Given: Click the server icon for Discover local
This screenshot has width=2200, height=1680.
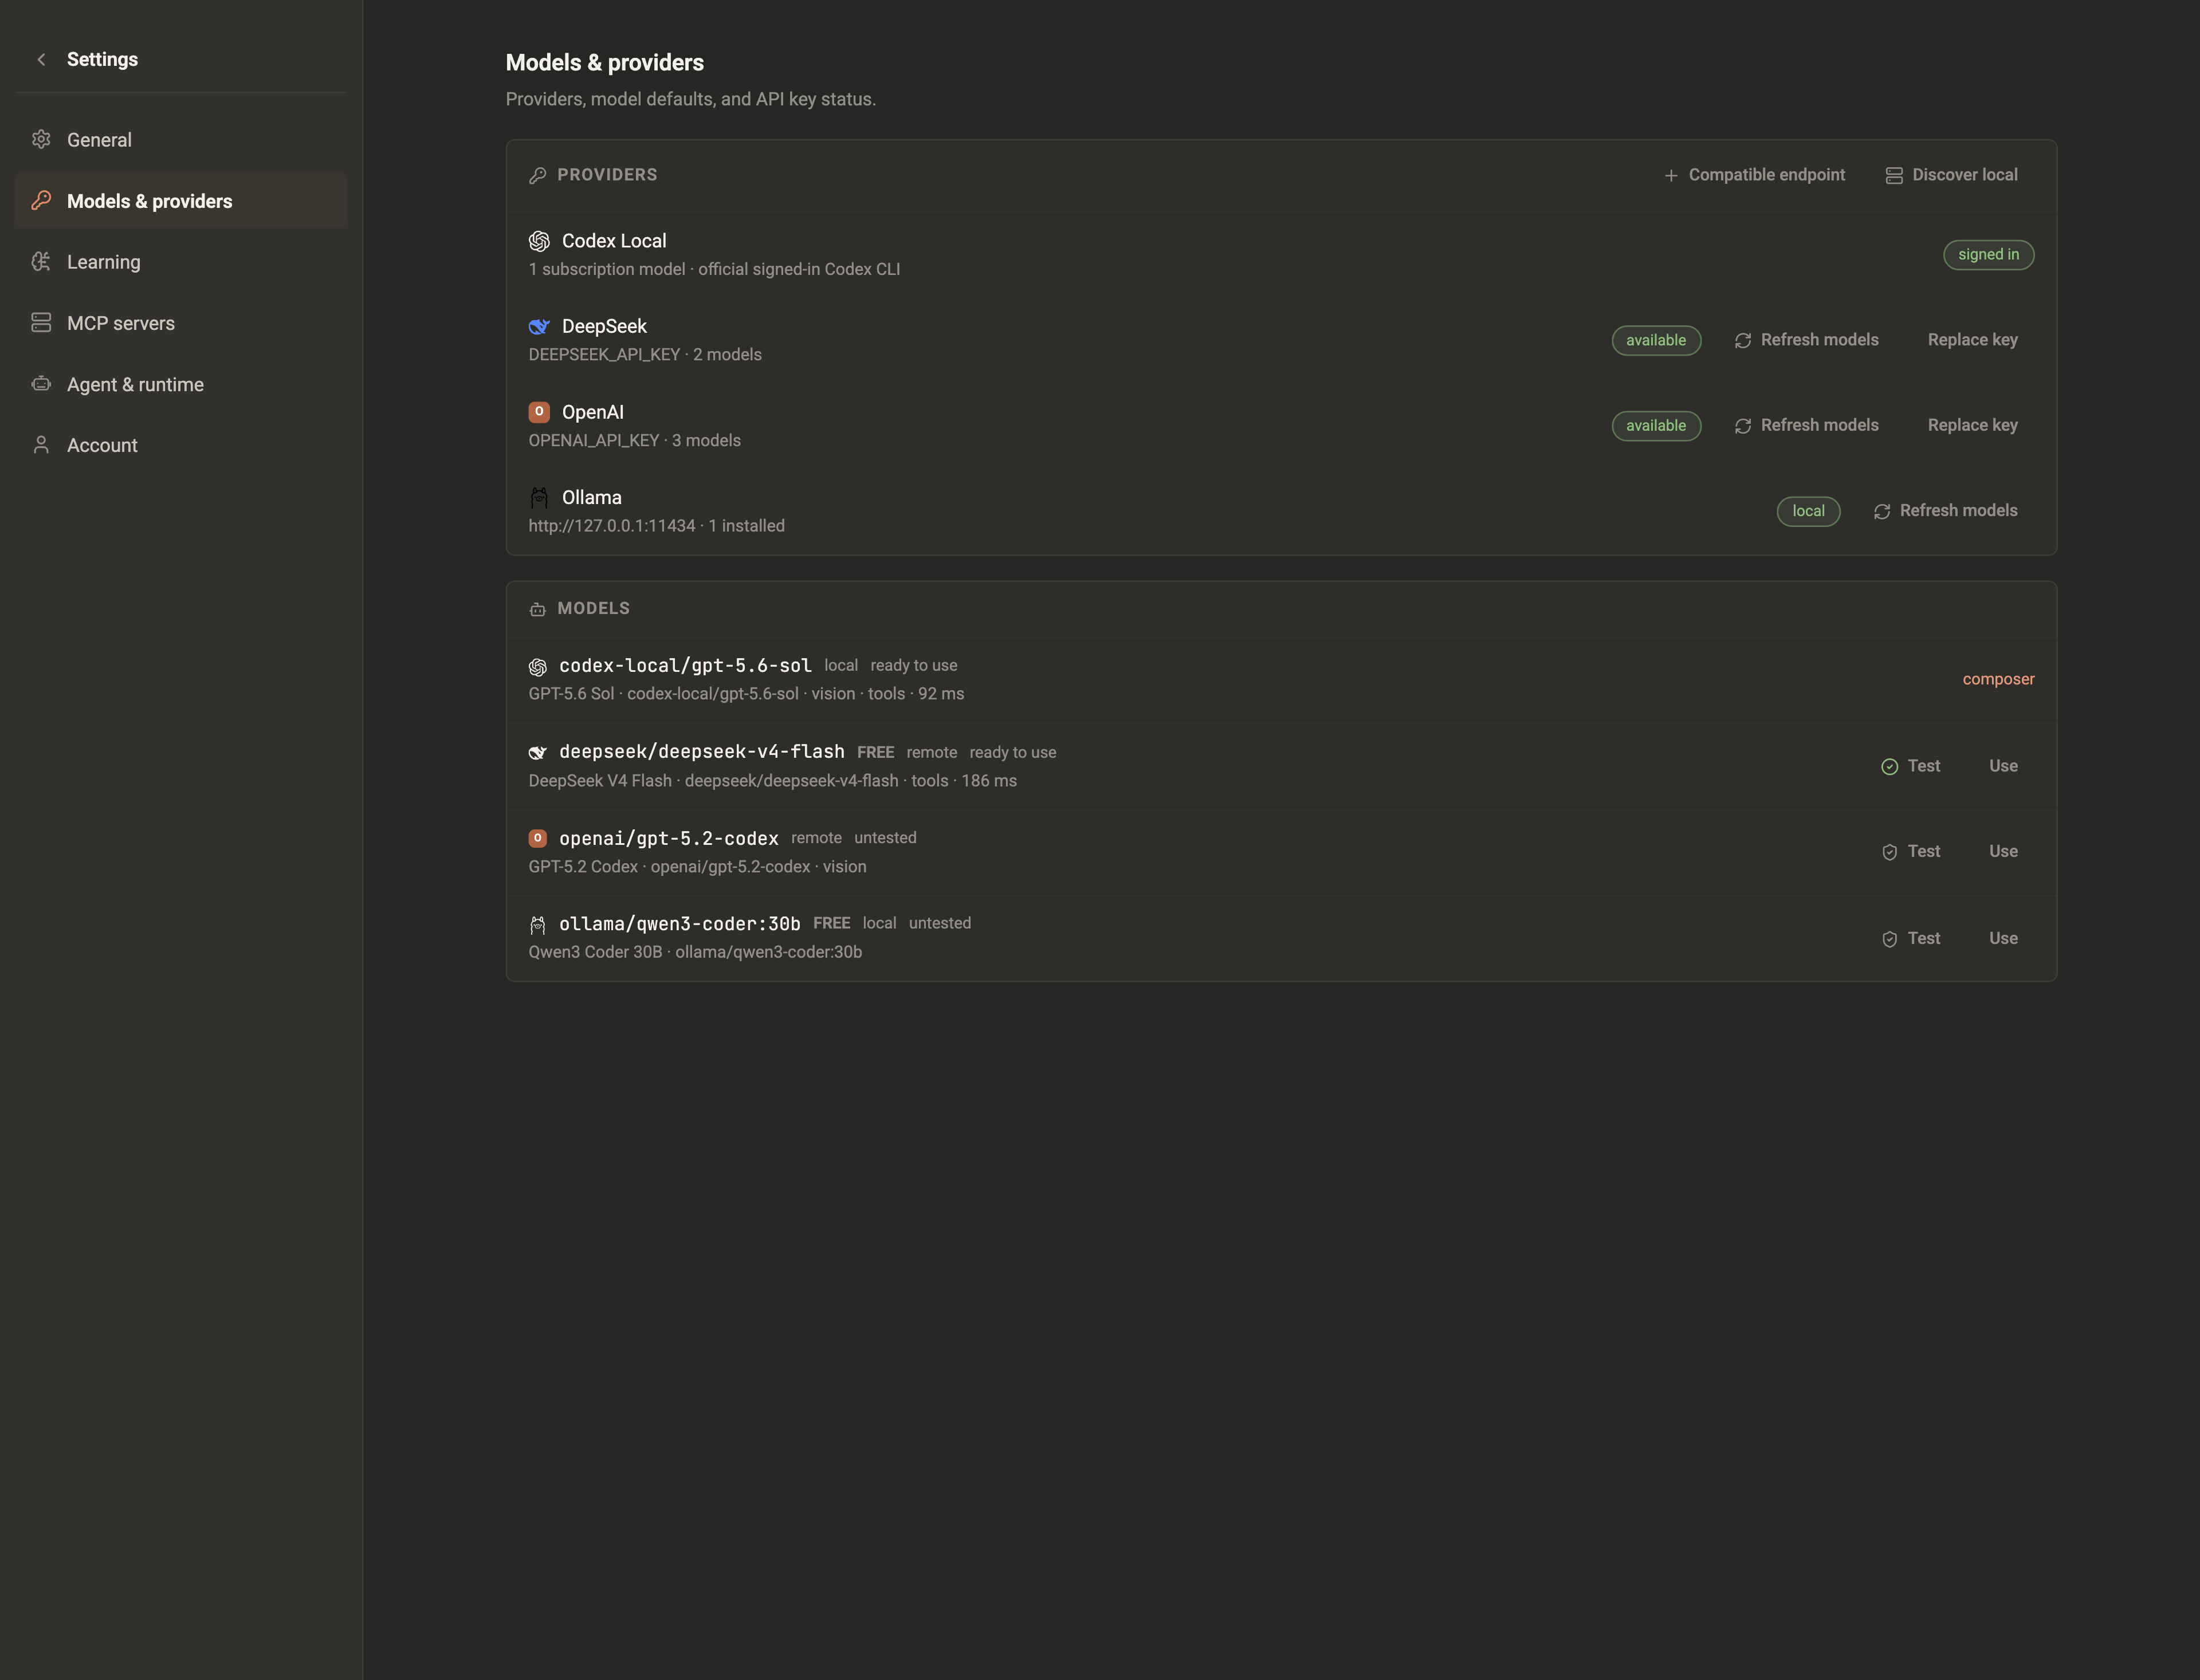Looking at the screenshot, I should click(x=1894, y=176).
